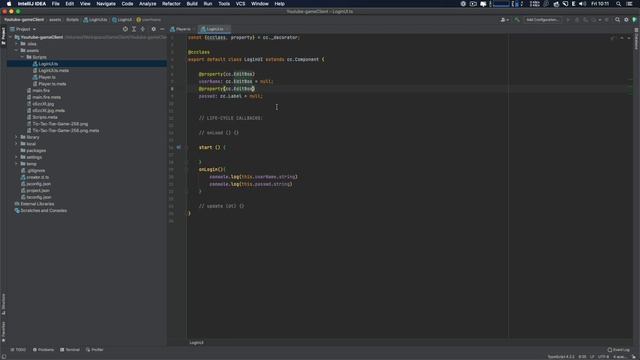The image size is (640, 360).
Task: Open IDE settings gear in top toolbar
Action: (x=626, y=20)
